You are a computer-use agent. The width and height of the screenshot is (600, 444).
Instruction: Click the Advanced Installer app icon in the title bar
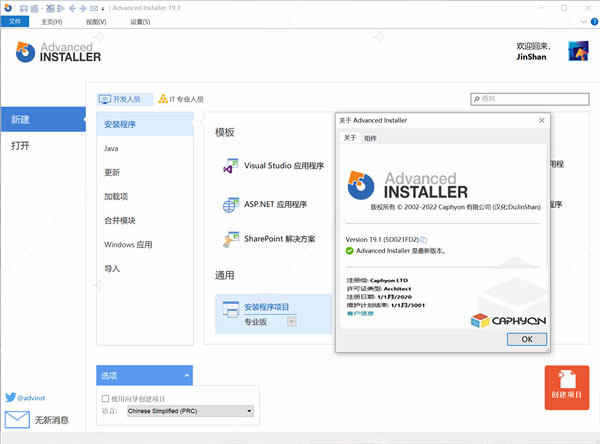click(x=8, y=8)
